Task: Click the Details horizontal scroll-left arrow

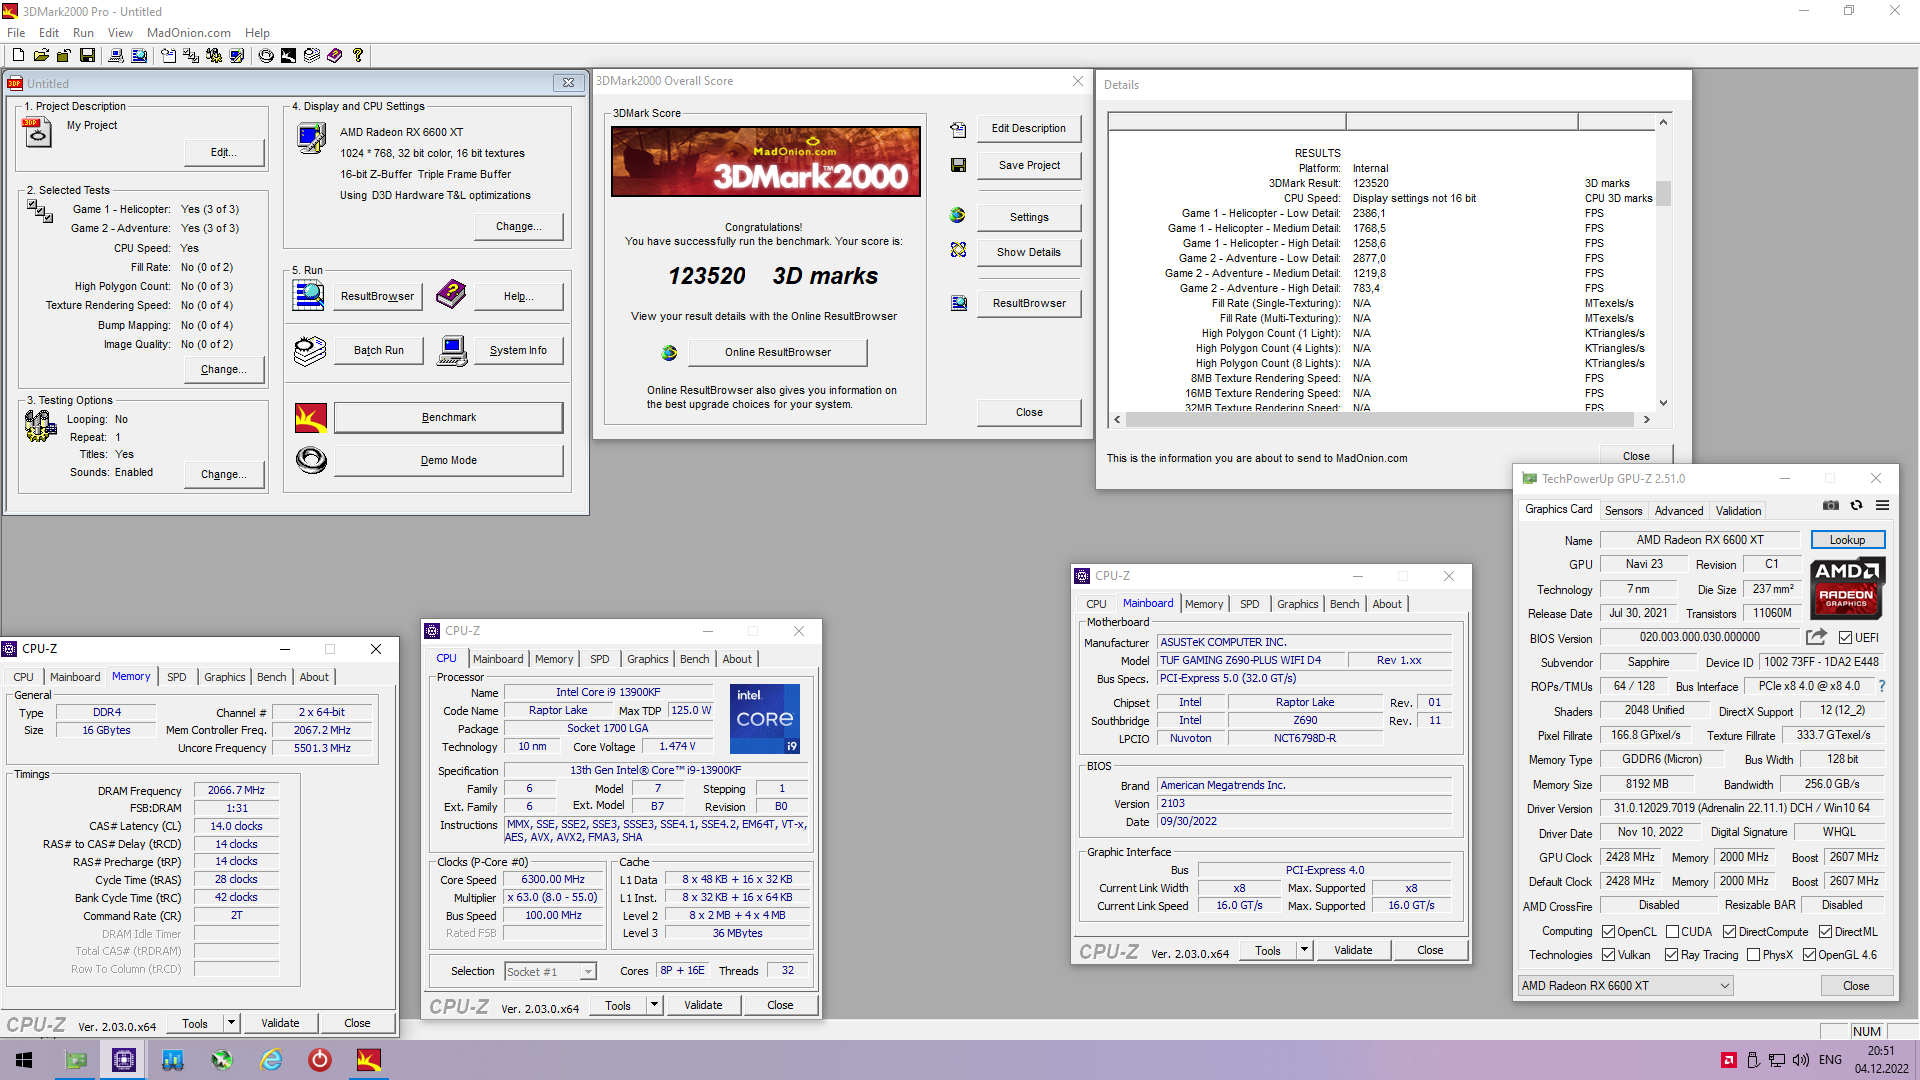Action: click(x=1117, y=420)
